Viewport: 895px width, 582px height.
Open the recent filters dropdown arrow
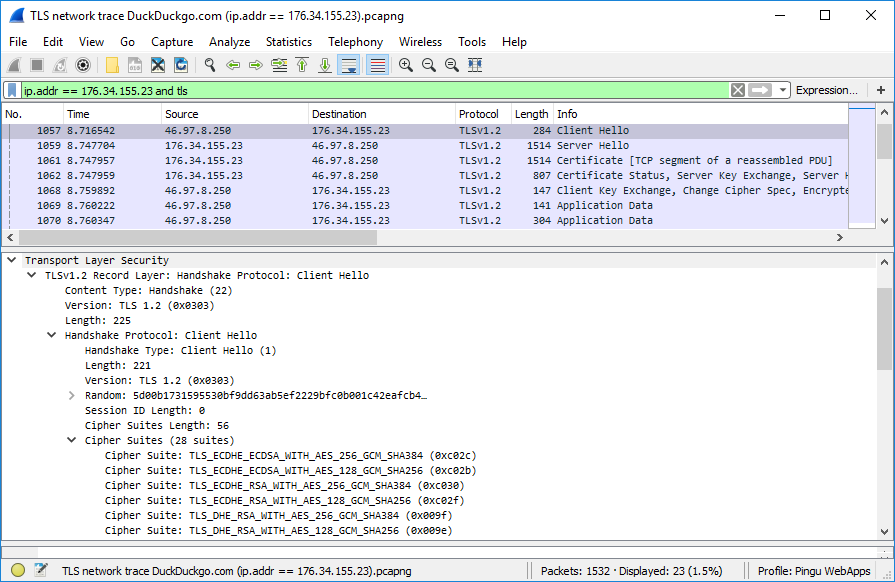[x=783, y=90]
